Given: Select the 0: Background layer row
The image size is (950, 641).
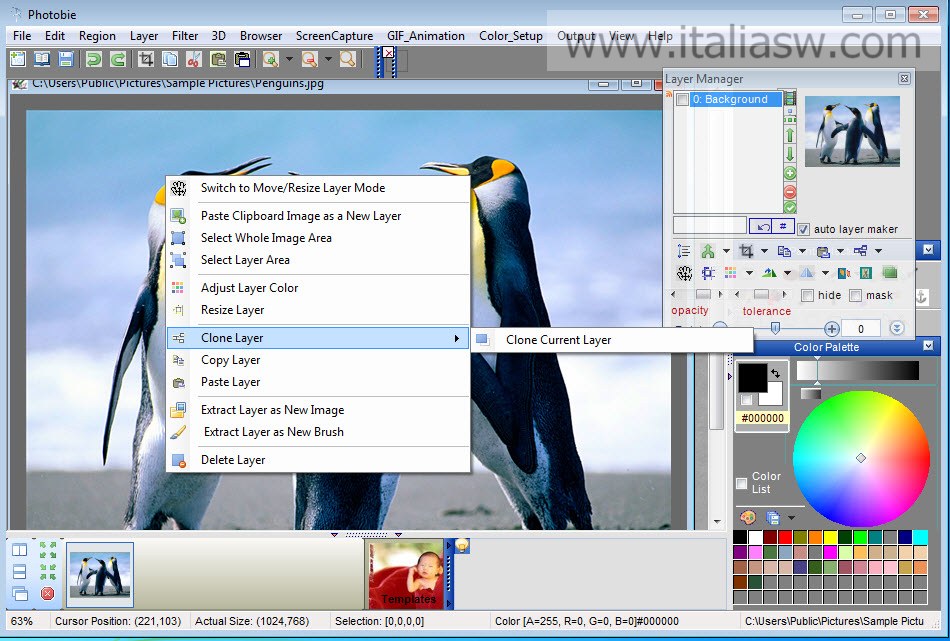Looking at the screenshot, I should [x=735, y=99].
